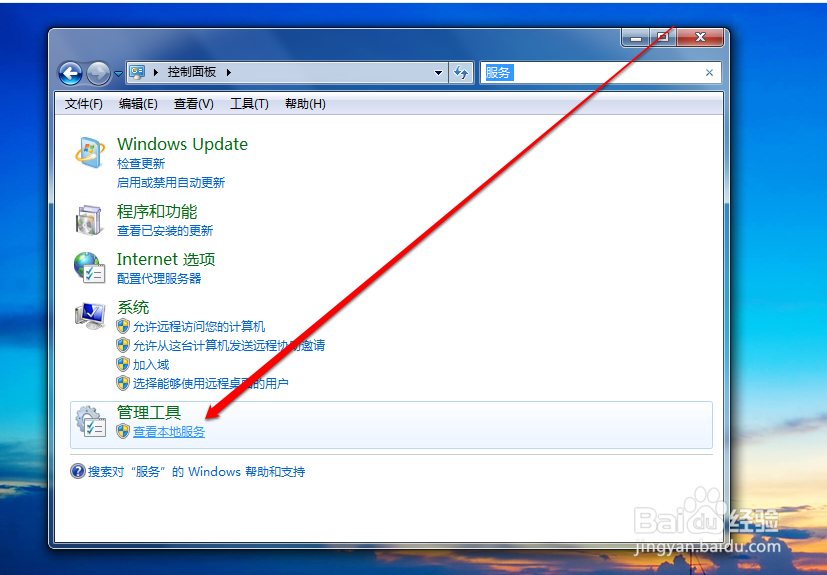Open the 文件(F) menu
This screenshot has height=575, width=827.
coord(83,104)
